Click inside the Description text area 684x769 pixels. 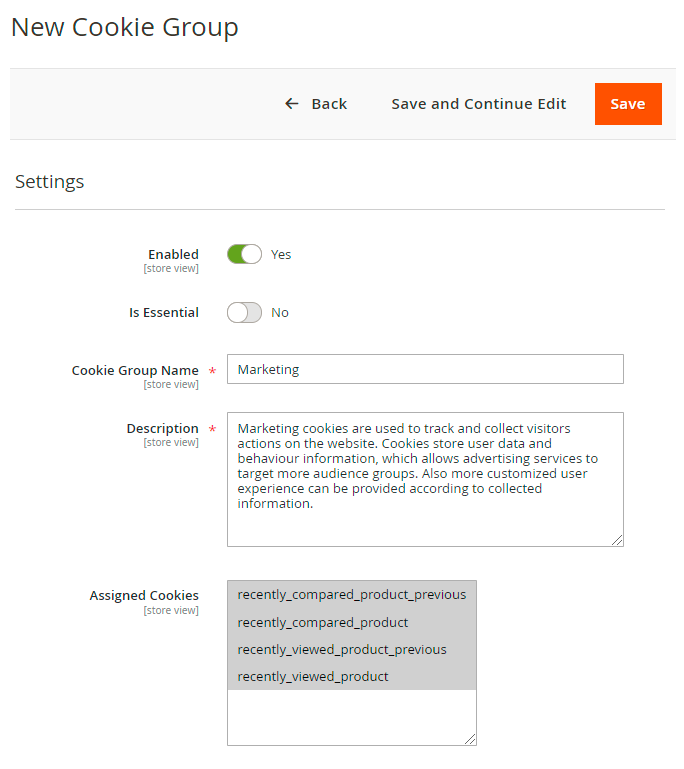pos(425,479)
